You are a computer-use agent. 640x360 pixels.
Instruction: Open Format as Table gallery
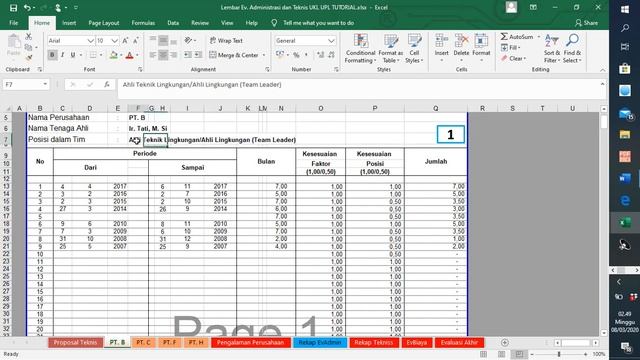pos(390,49)
